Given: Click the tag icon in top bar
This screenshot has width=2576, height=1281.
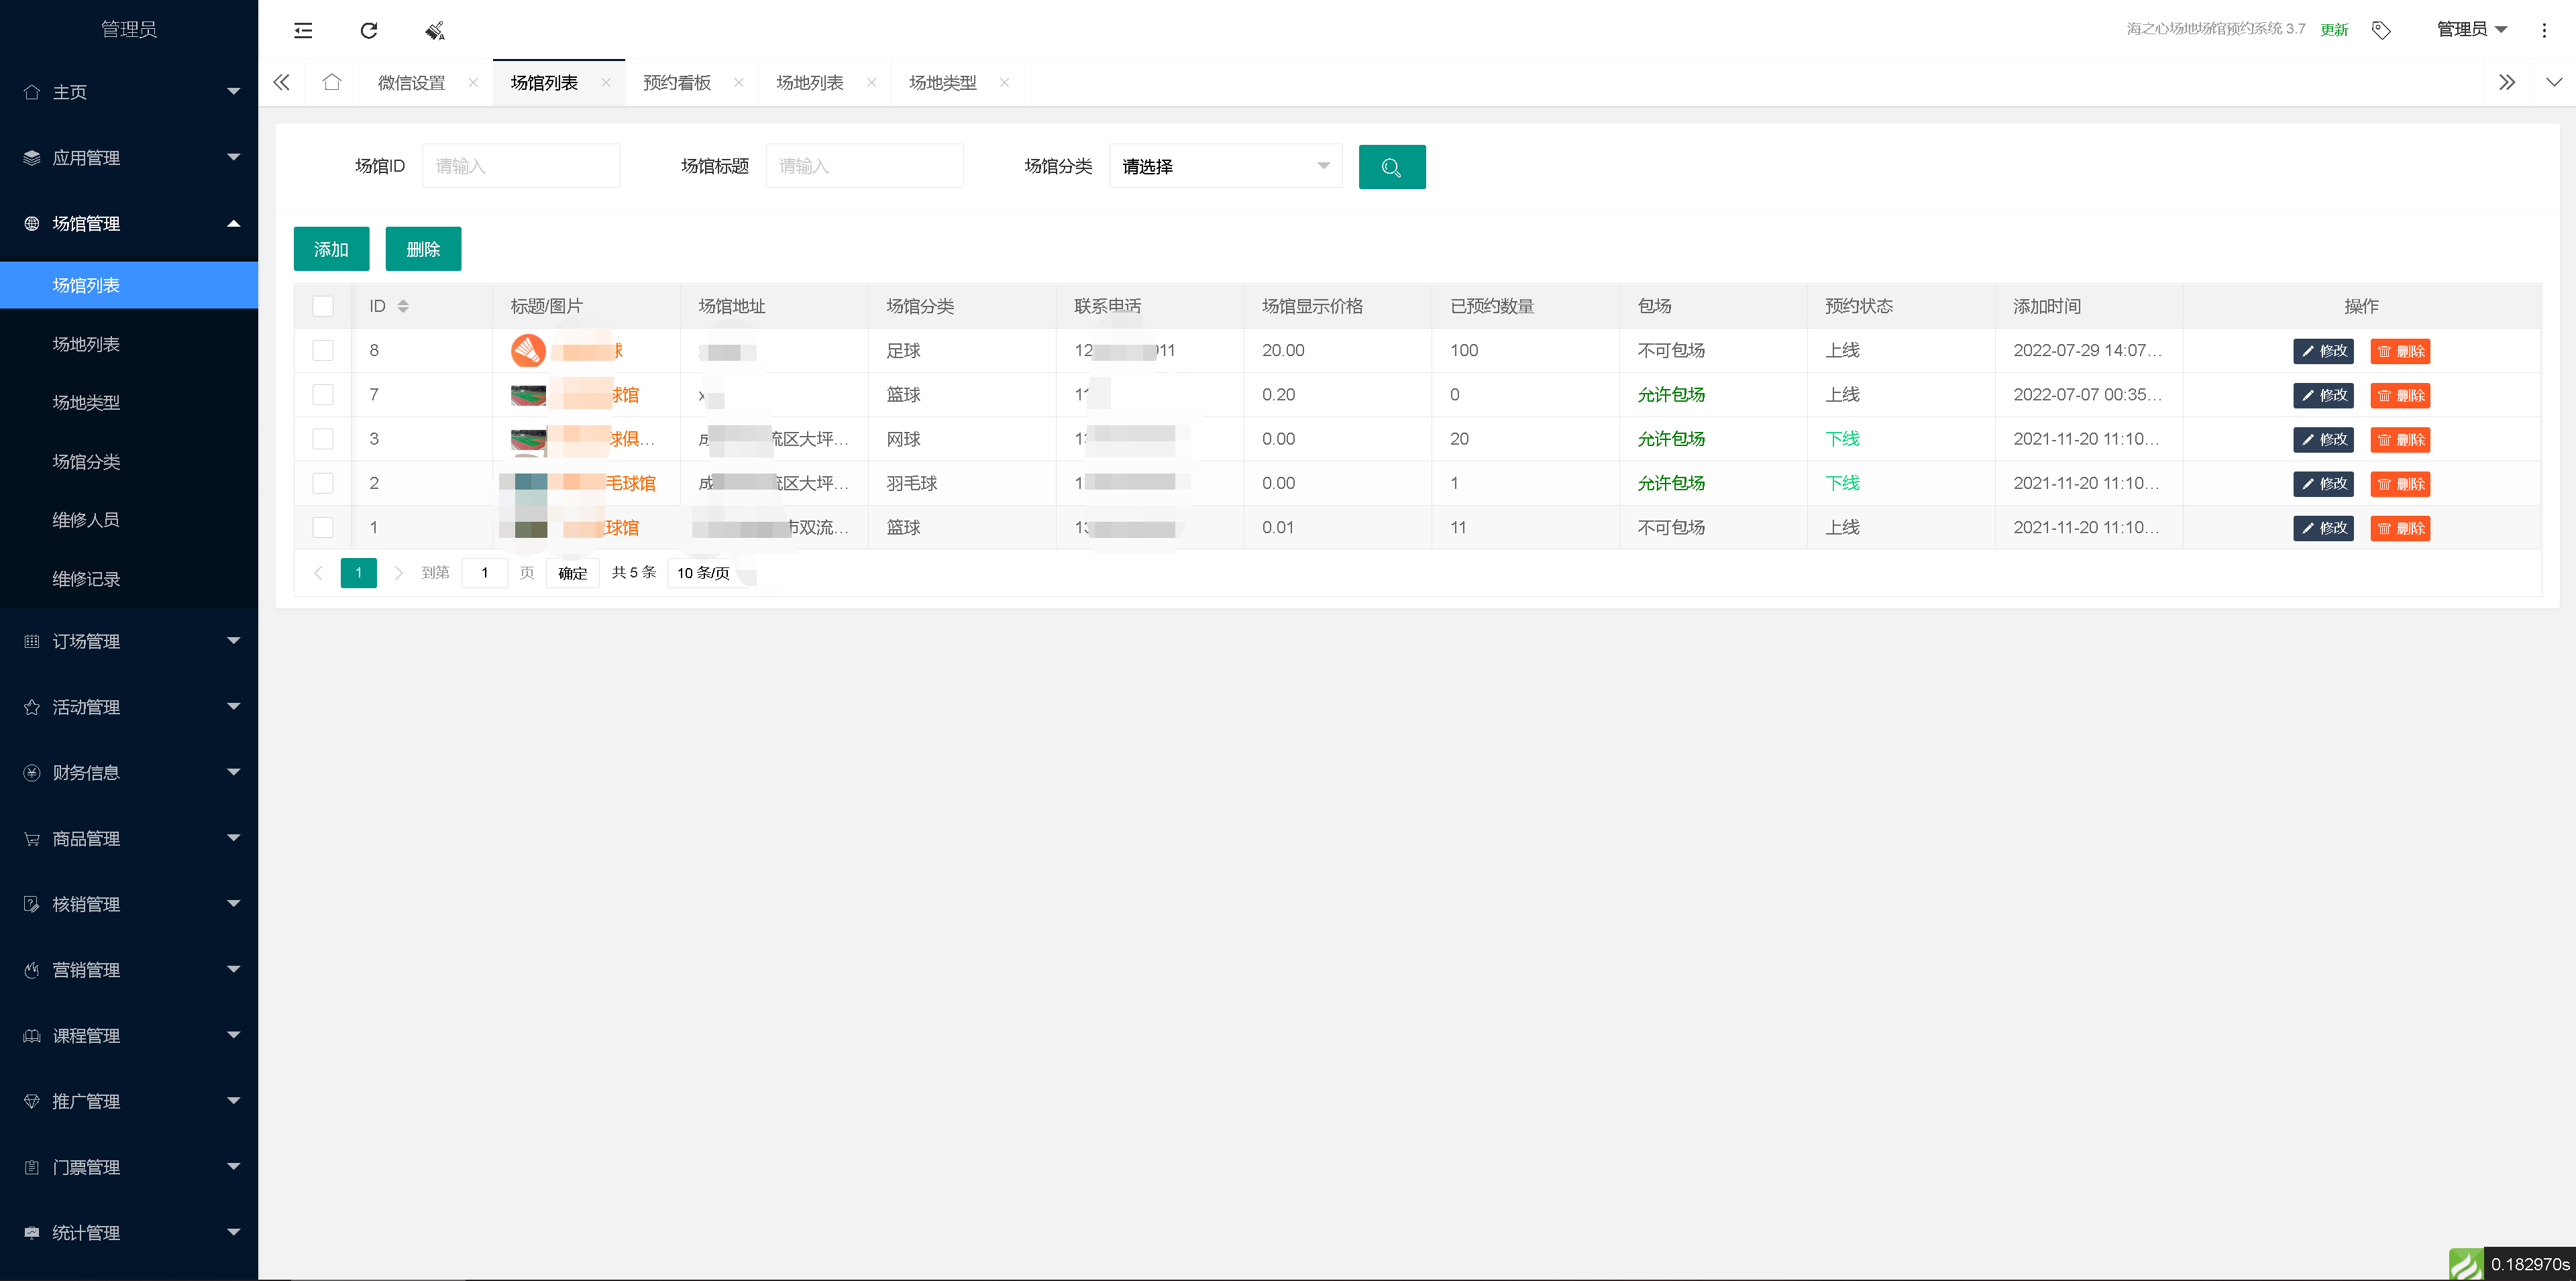Looking at the screenshot, I should [2381, 30].
